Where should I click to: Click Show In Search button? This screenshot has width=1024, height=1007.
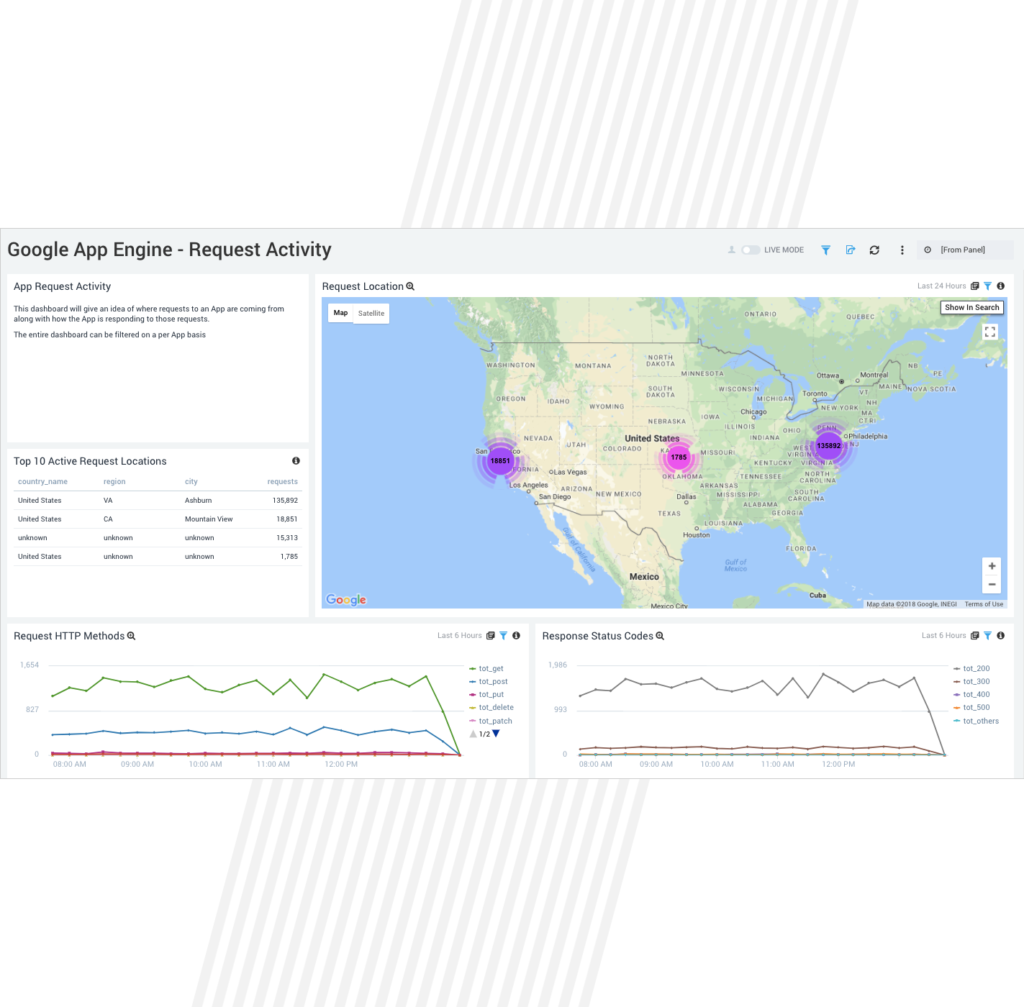coord(972,308)
